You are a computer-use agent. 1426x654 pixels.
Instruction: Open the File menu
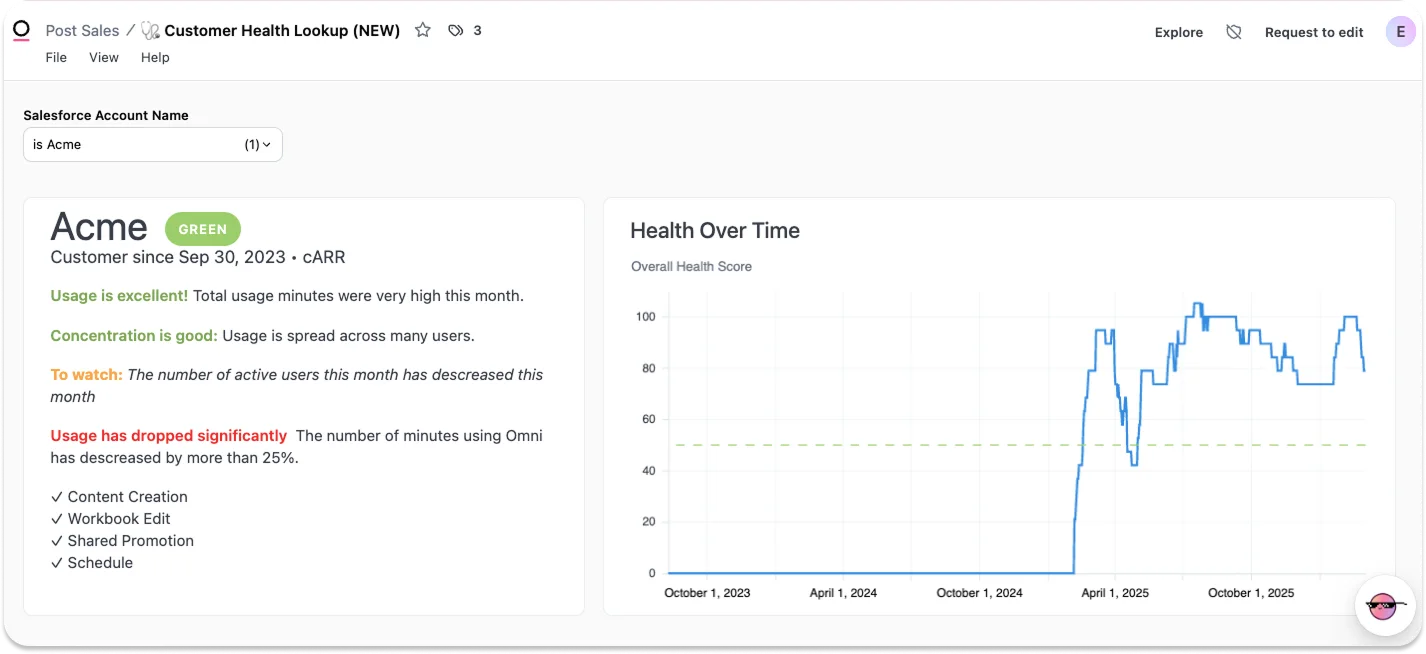pos(56,57)
